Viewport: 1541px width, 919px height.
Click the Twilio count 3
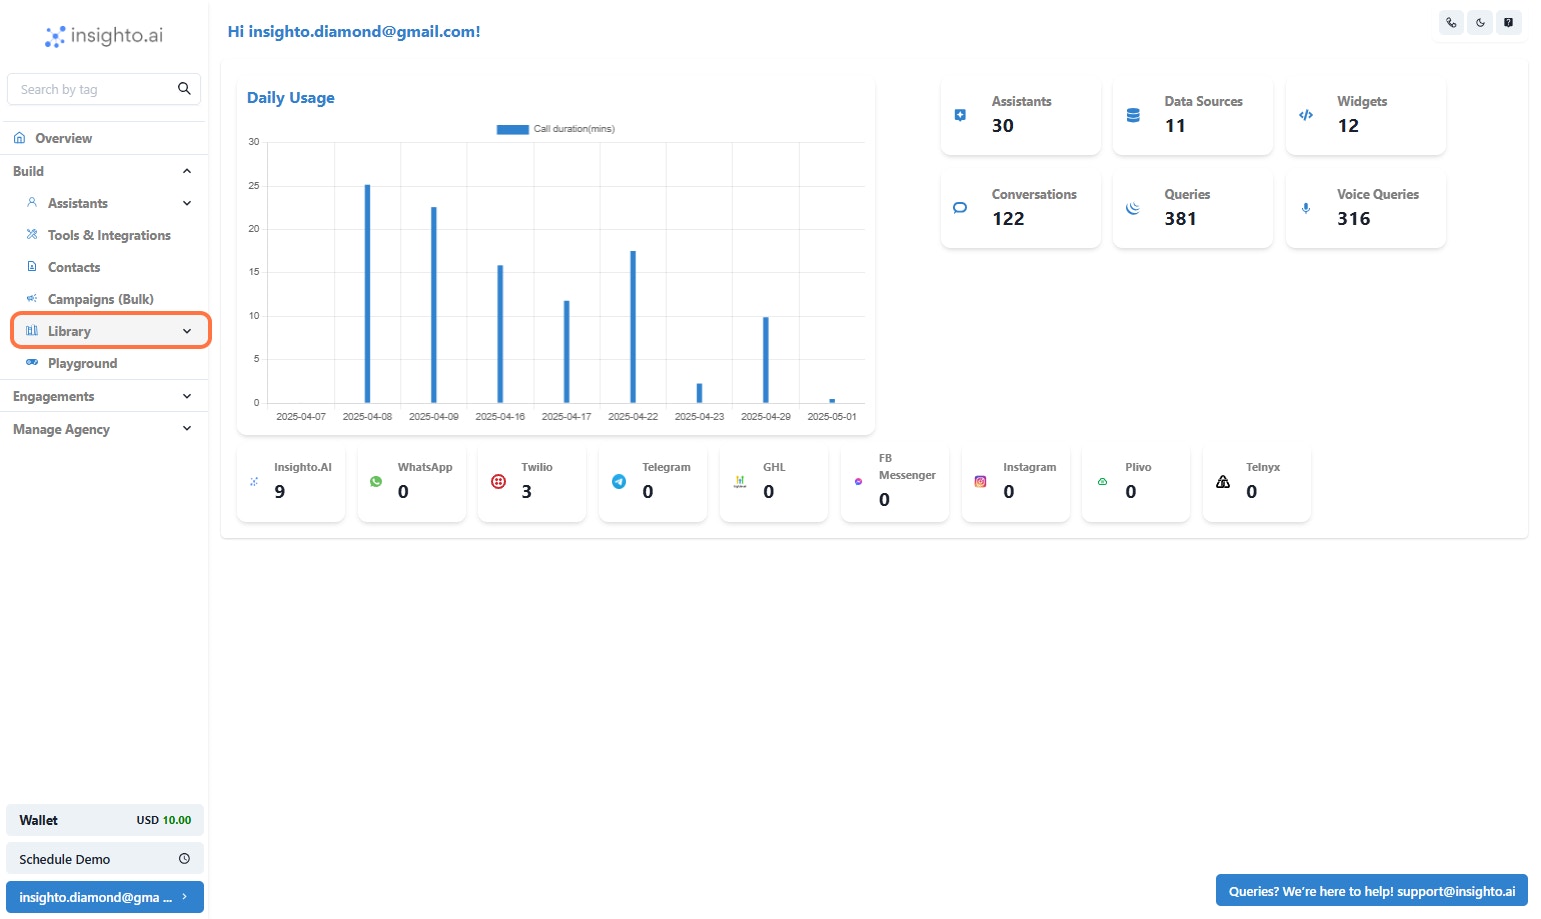(527, 492)
